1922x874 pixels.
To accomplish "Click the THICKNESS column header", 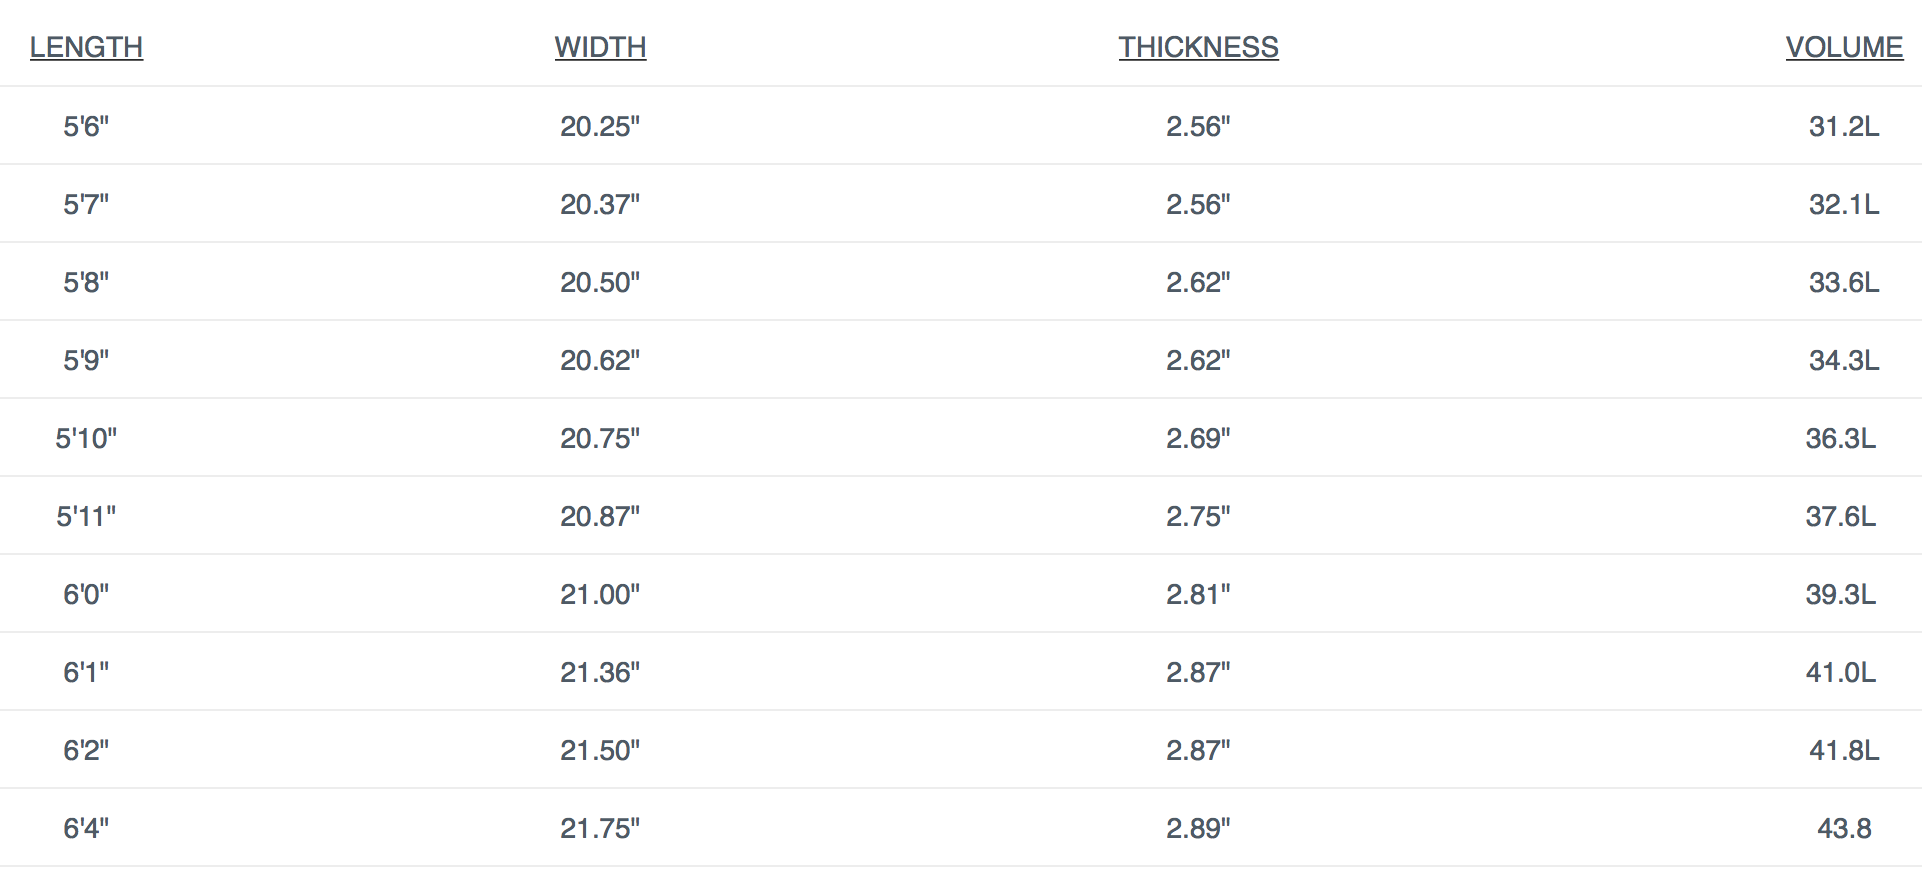I will tap(1198, 47).
